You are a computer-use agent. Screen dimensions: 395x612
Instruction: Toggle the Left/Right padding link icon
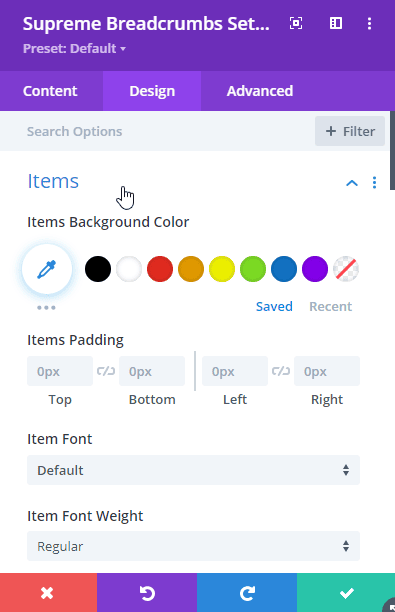tap(281, 371)
